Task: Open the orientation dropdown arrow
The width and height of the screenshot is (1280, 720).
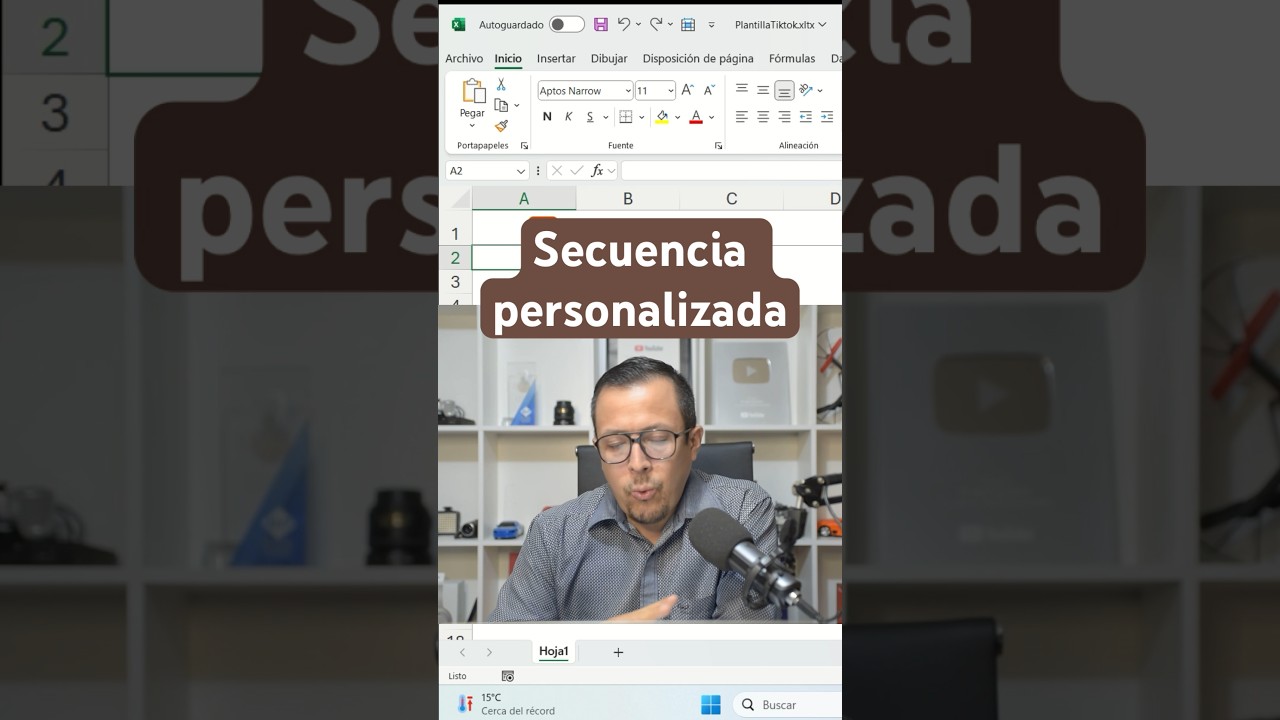Action: click(x=820, y=90)
